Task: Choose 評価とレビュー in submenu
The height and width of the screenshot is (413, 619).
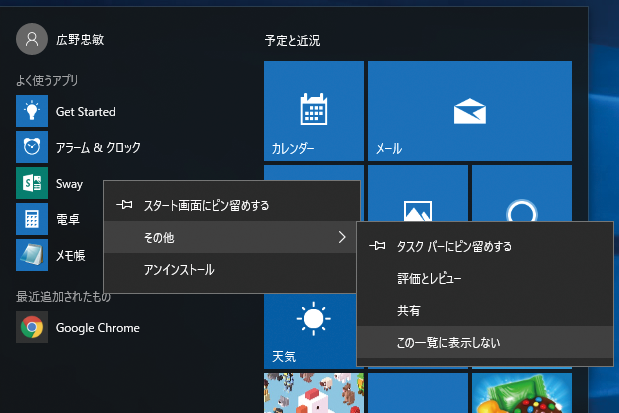Action: point(485,278)
